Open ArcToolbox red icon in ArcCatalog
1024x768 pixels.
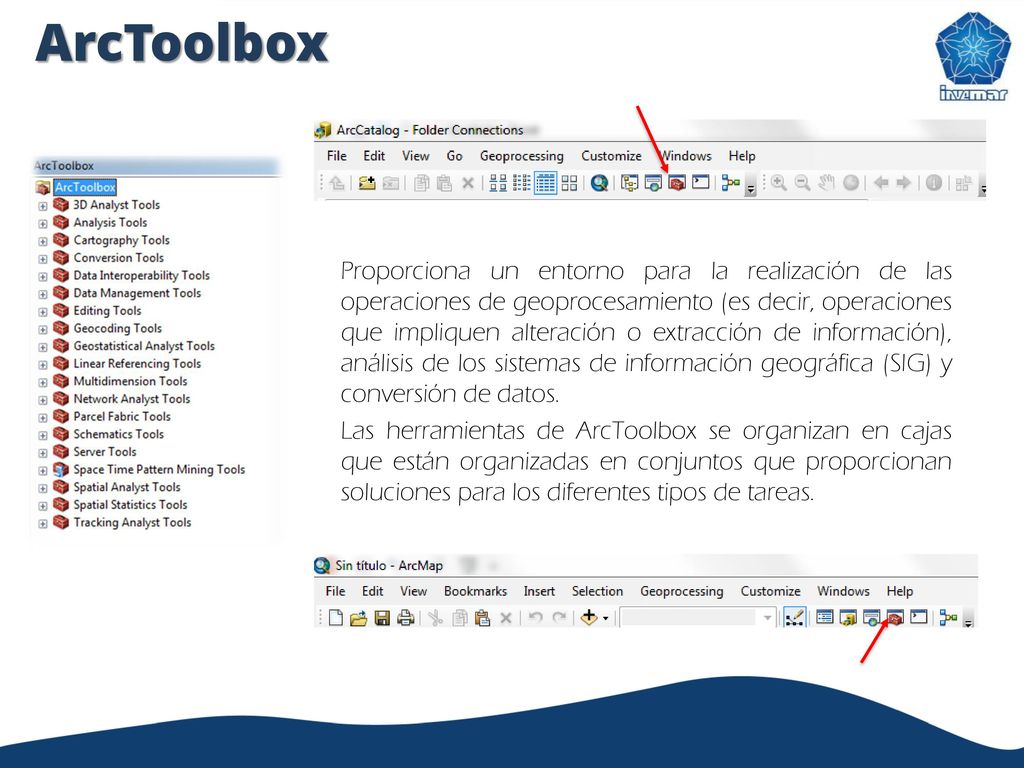(677, 183)
